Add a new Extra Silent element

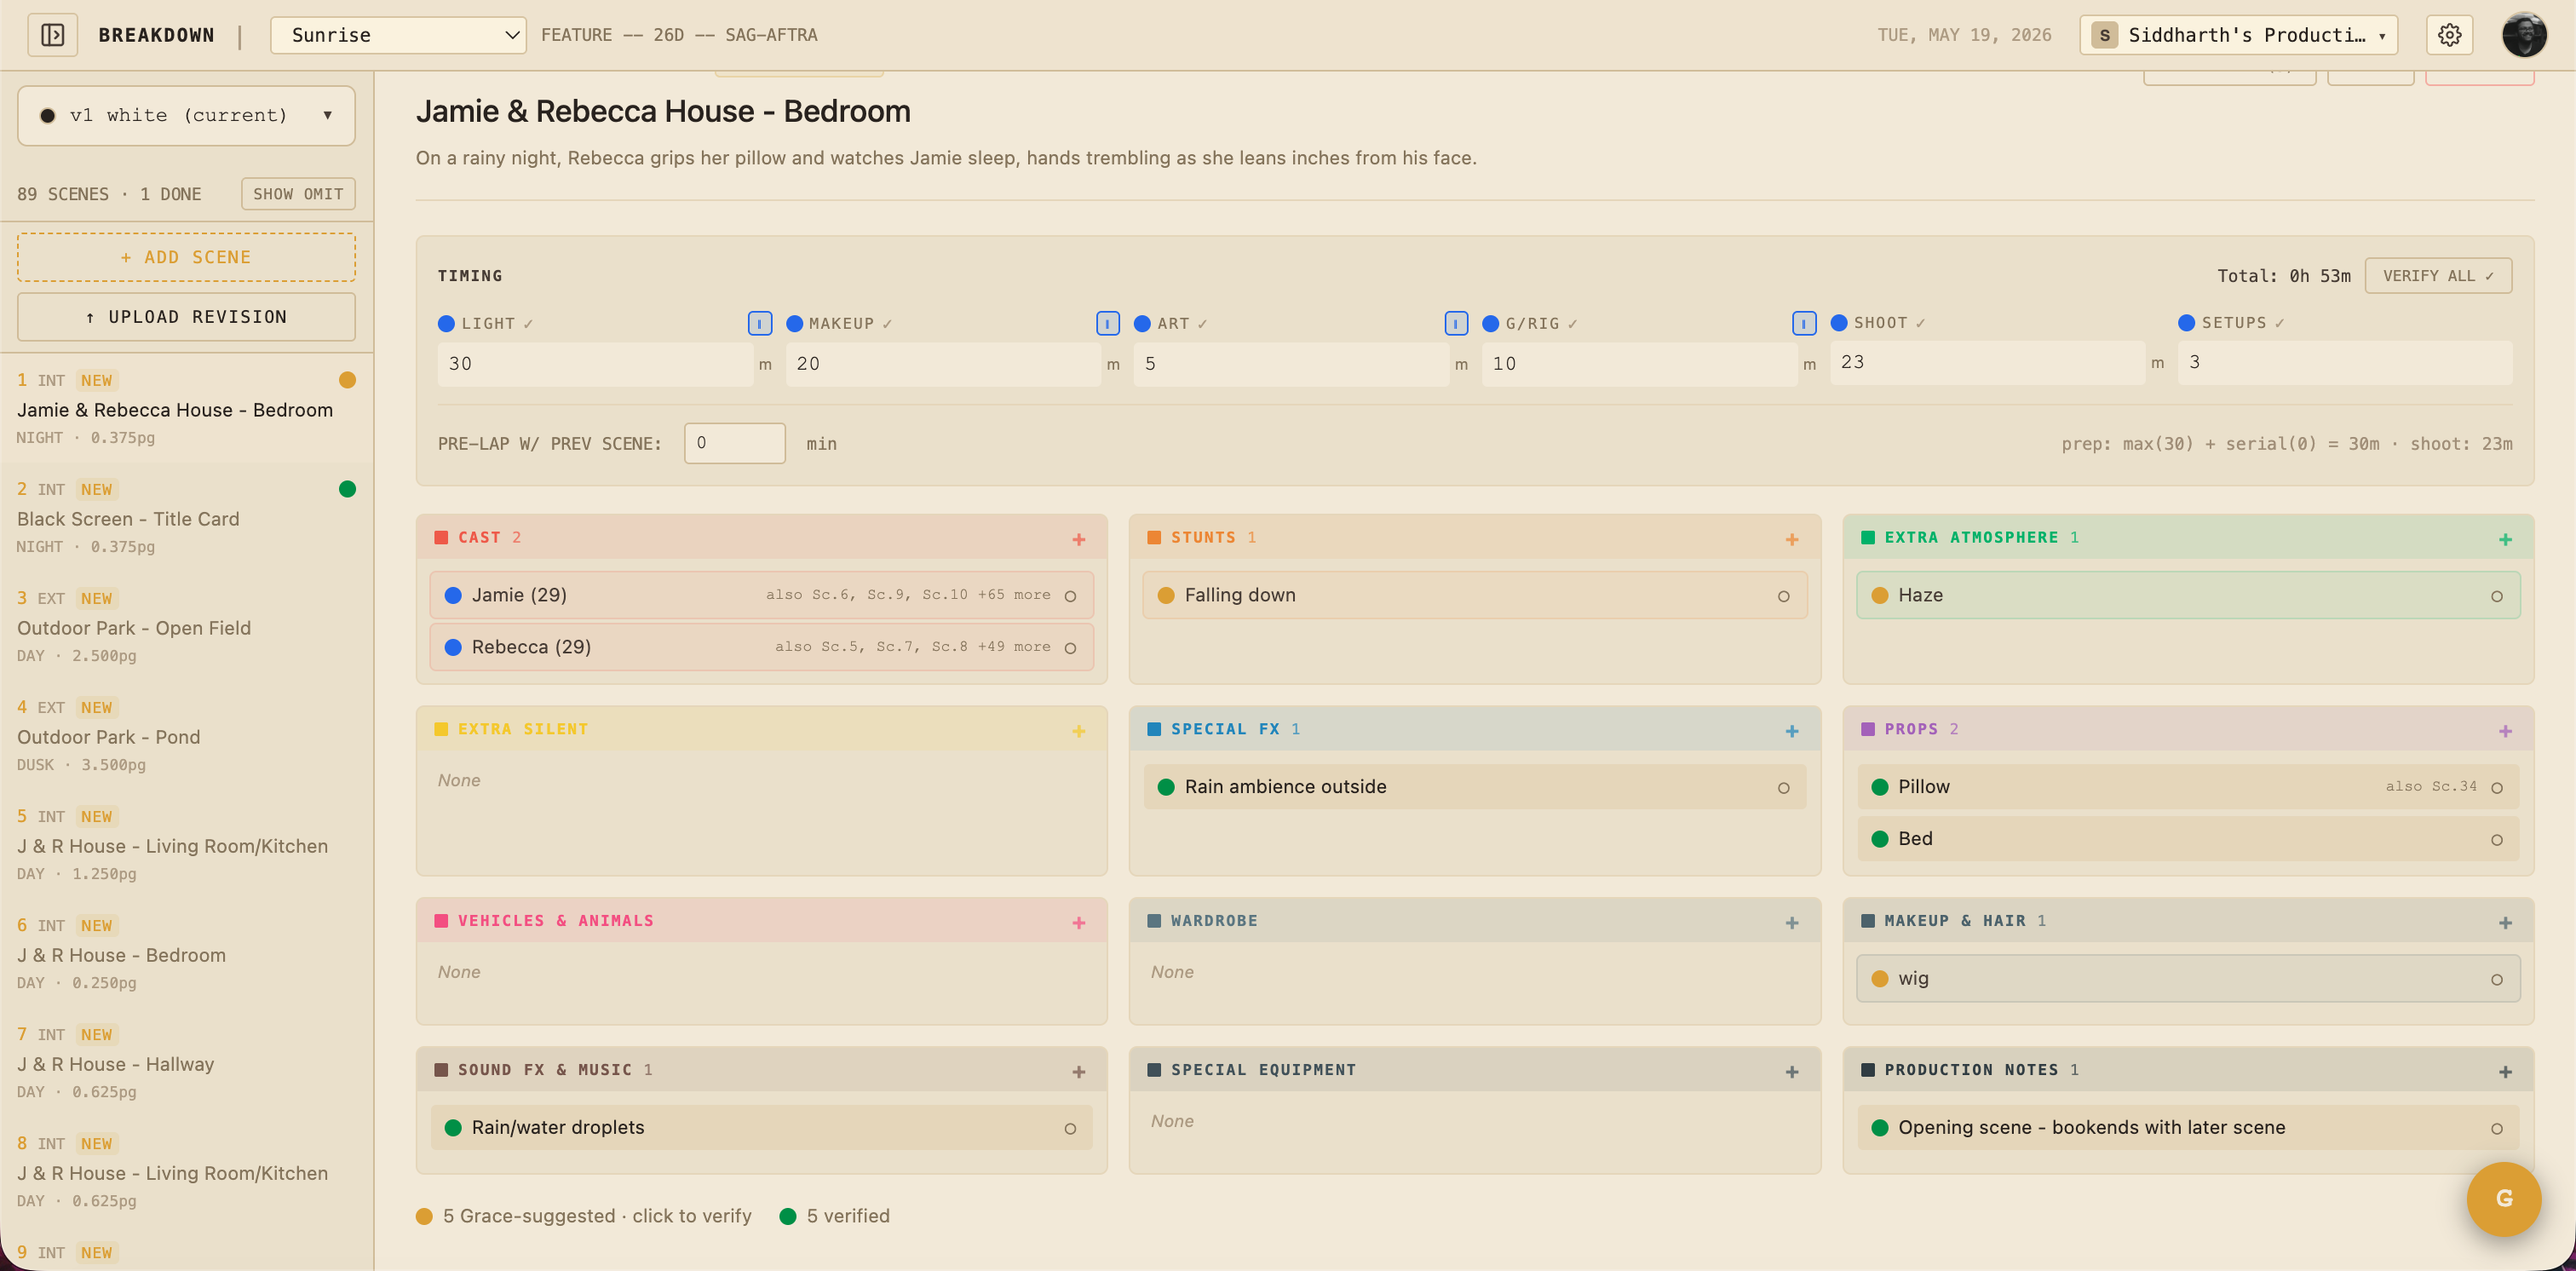pos(1078,731)
